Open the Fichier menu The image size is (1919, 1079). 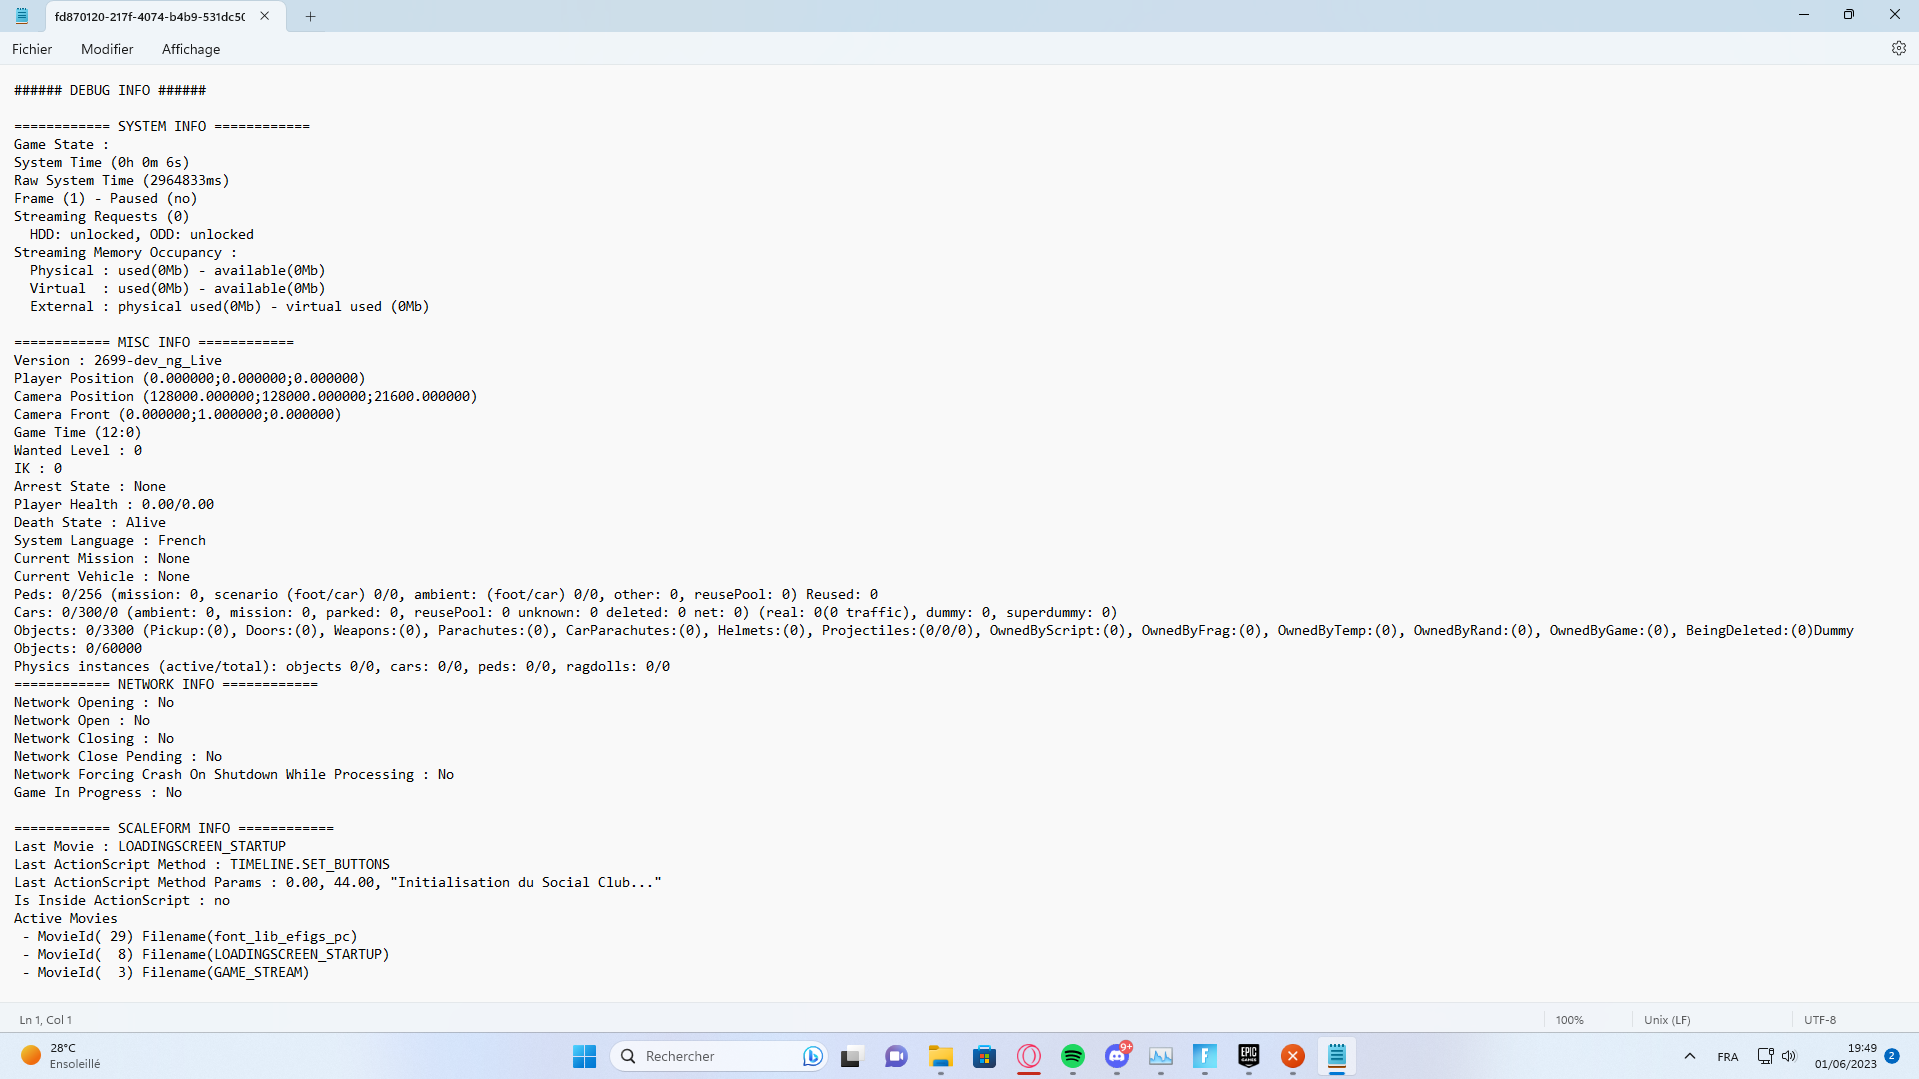click(x=32, y=49)
